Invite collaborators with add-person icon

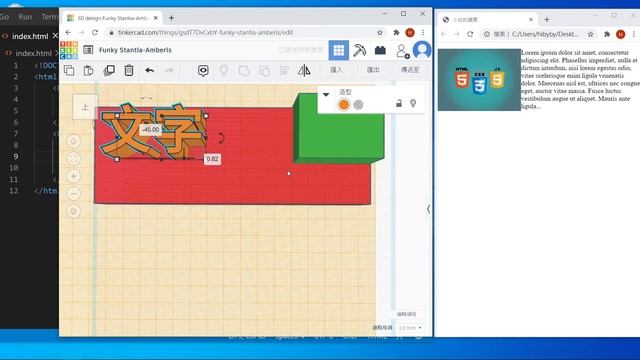point(402,51)
